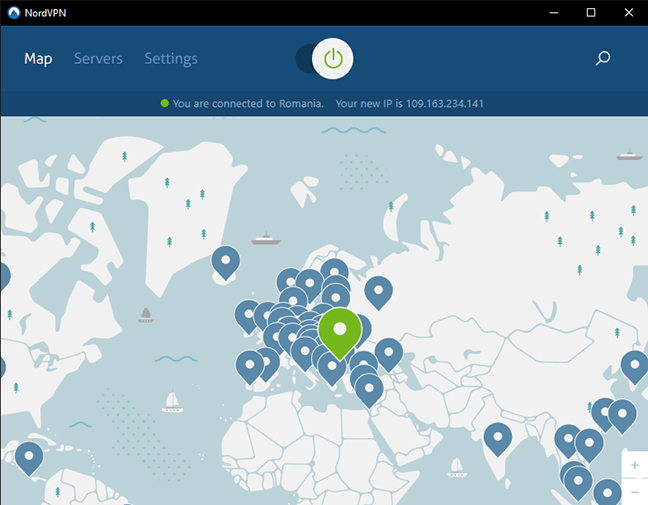Open the Settings tab
The image size is (648, 505).
[x=171, y=59]
